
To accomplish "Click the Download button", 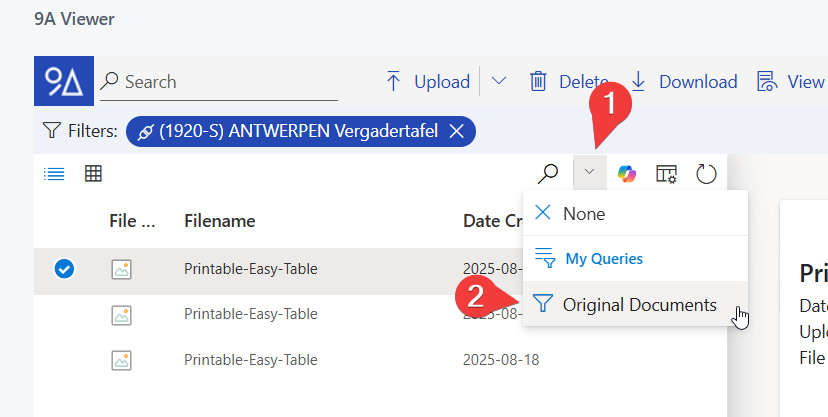I will (x=684, y=82).
